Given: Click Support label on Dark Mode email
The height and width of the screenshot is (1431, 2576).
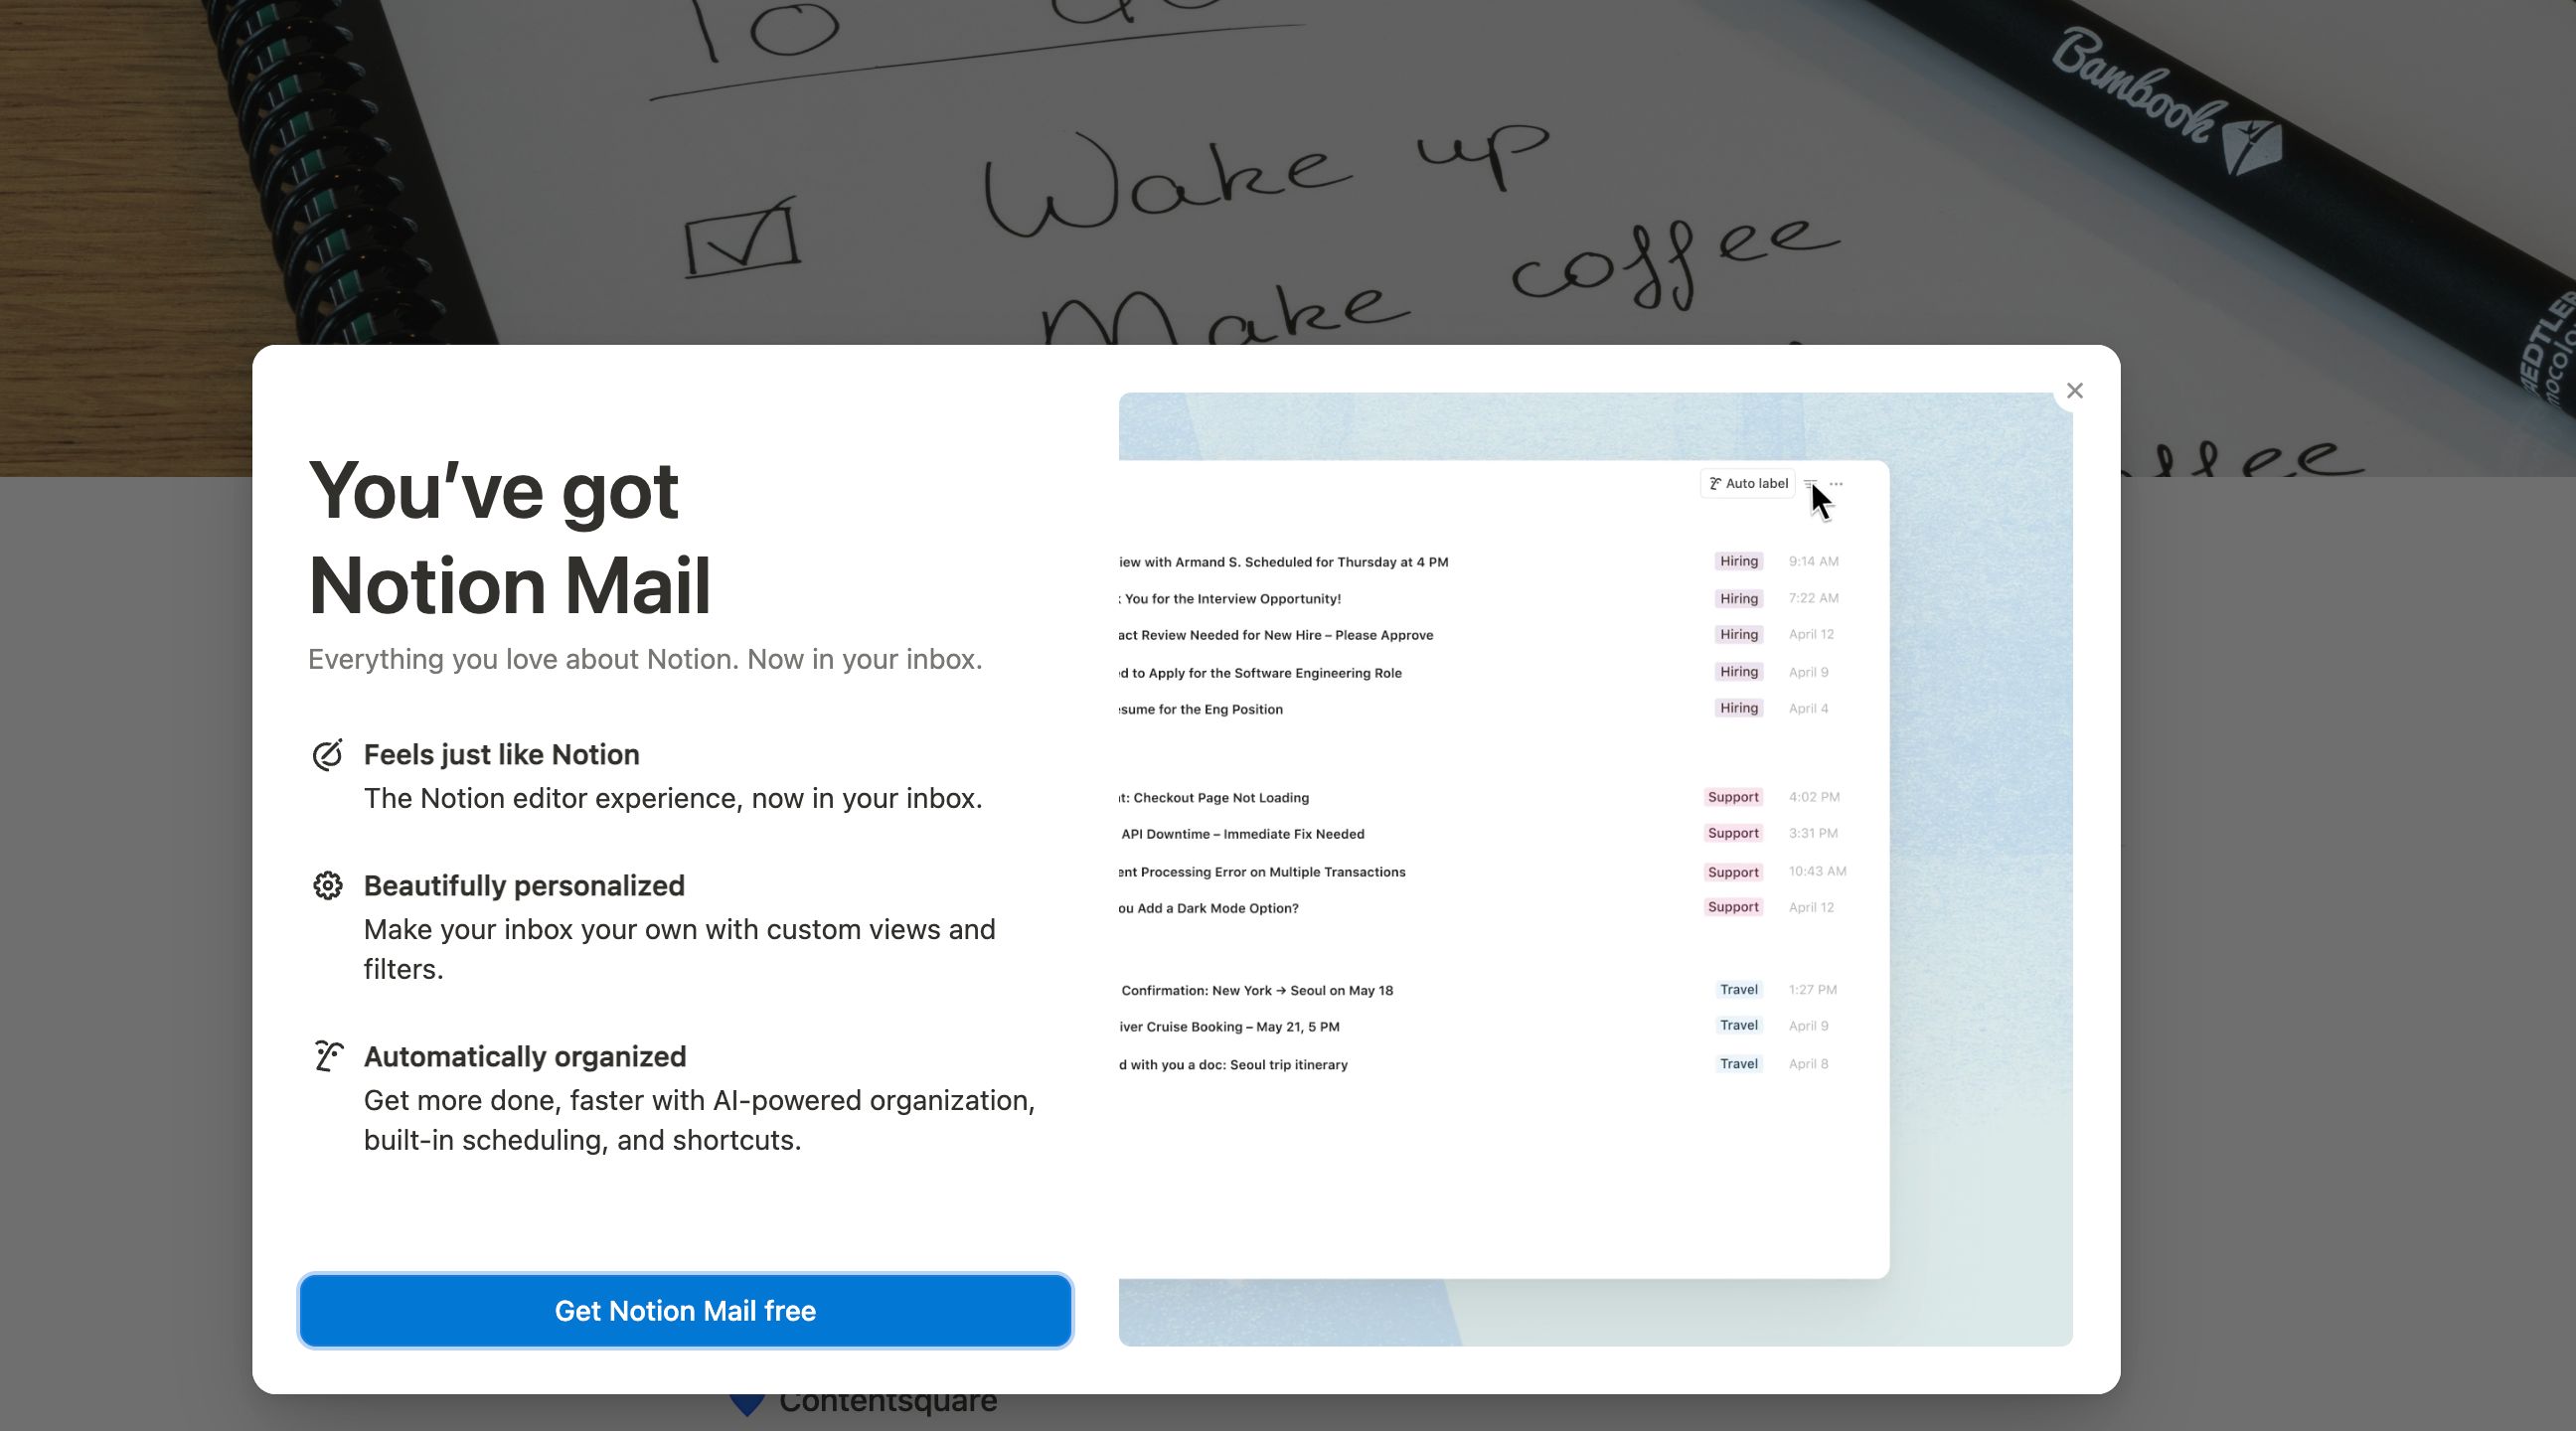Looking at the screenshot, I should coord(1733,907).
